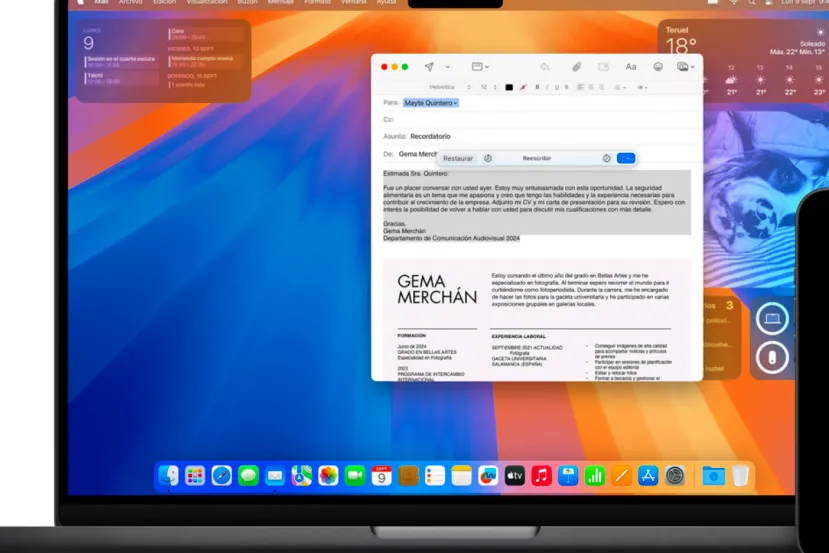Viewport: 829px width, 553px height.
Task: Change the font size 12 stepper
Action: tap(489, 87)
